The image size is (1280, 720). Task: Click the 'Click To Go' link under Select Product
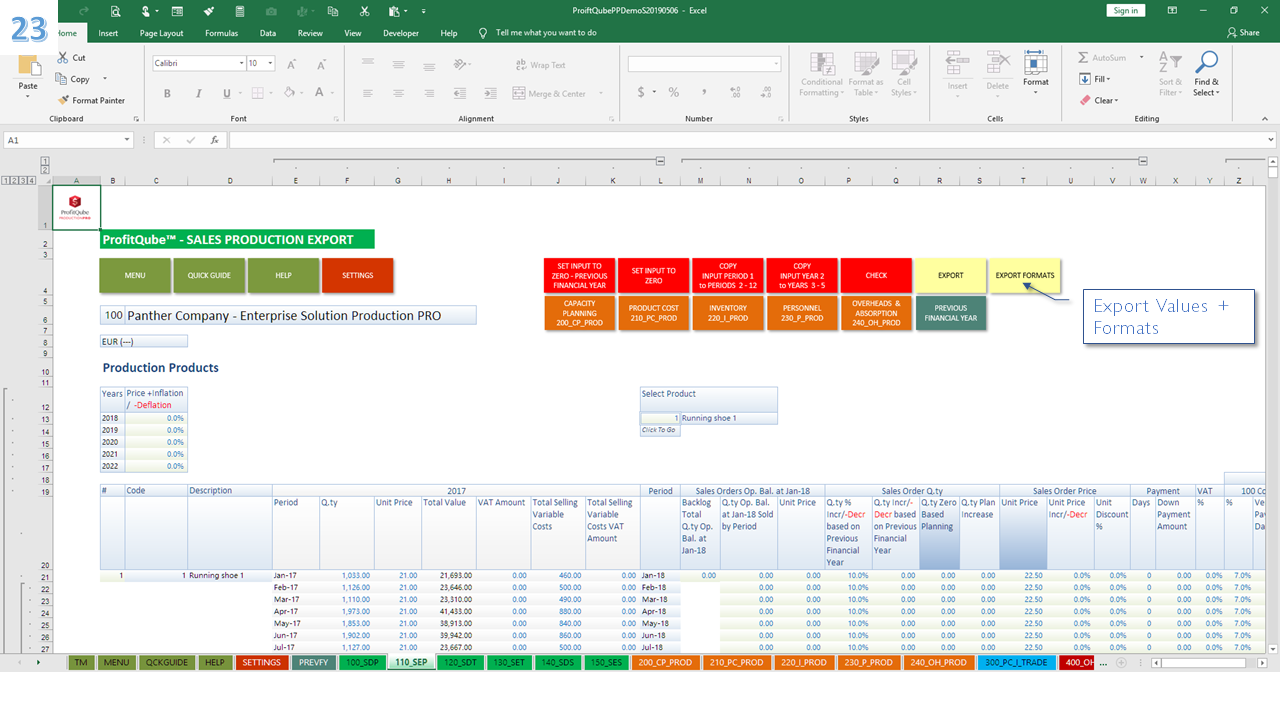pos(658,430)
